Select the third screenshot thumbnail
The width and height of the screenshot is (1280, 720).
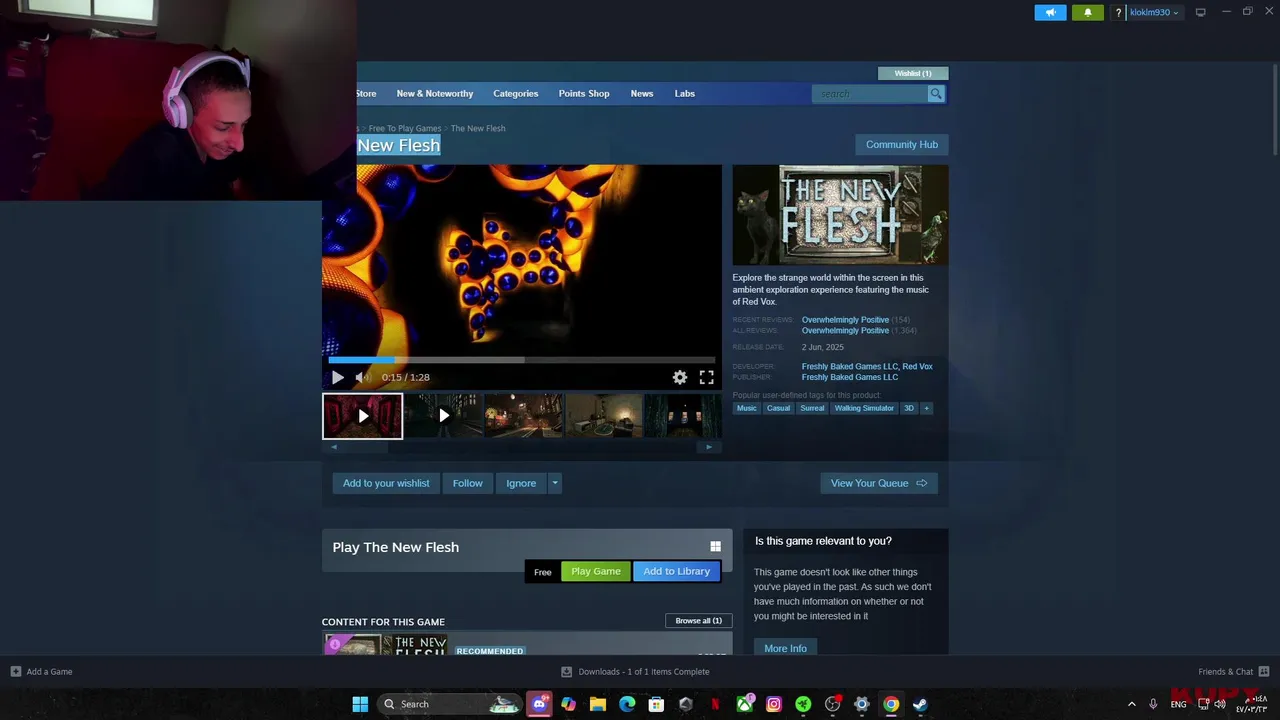click(x=524, y=416)
